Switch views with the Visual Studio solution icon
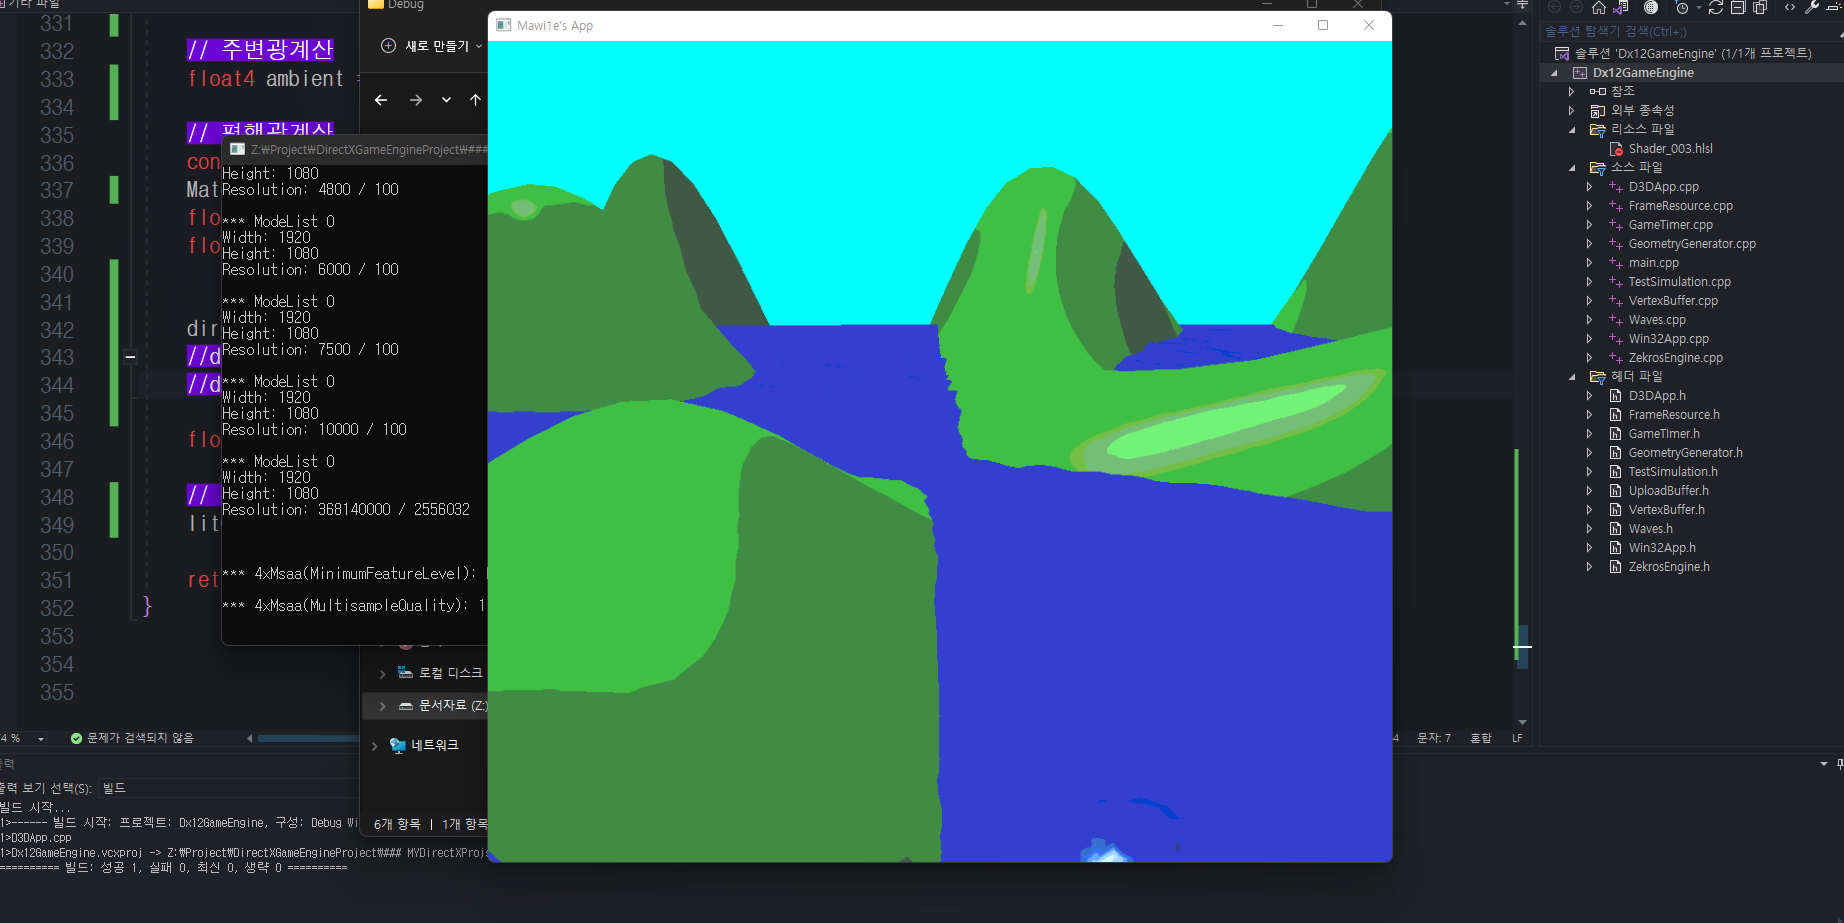 pos(1621,7)
